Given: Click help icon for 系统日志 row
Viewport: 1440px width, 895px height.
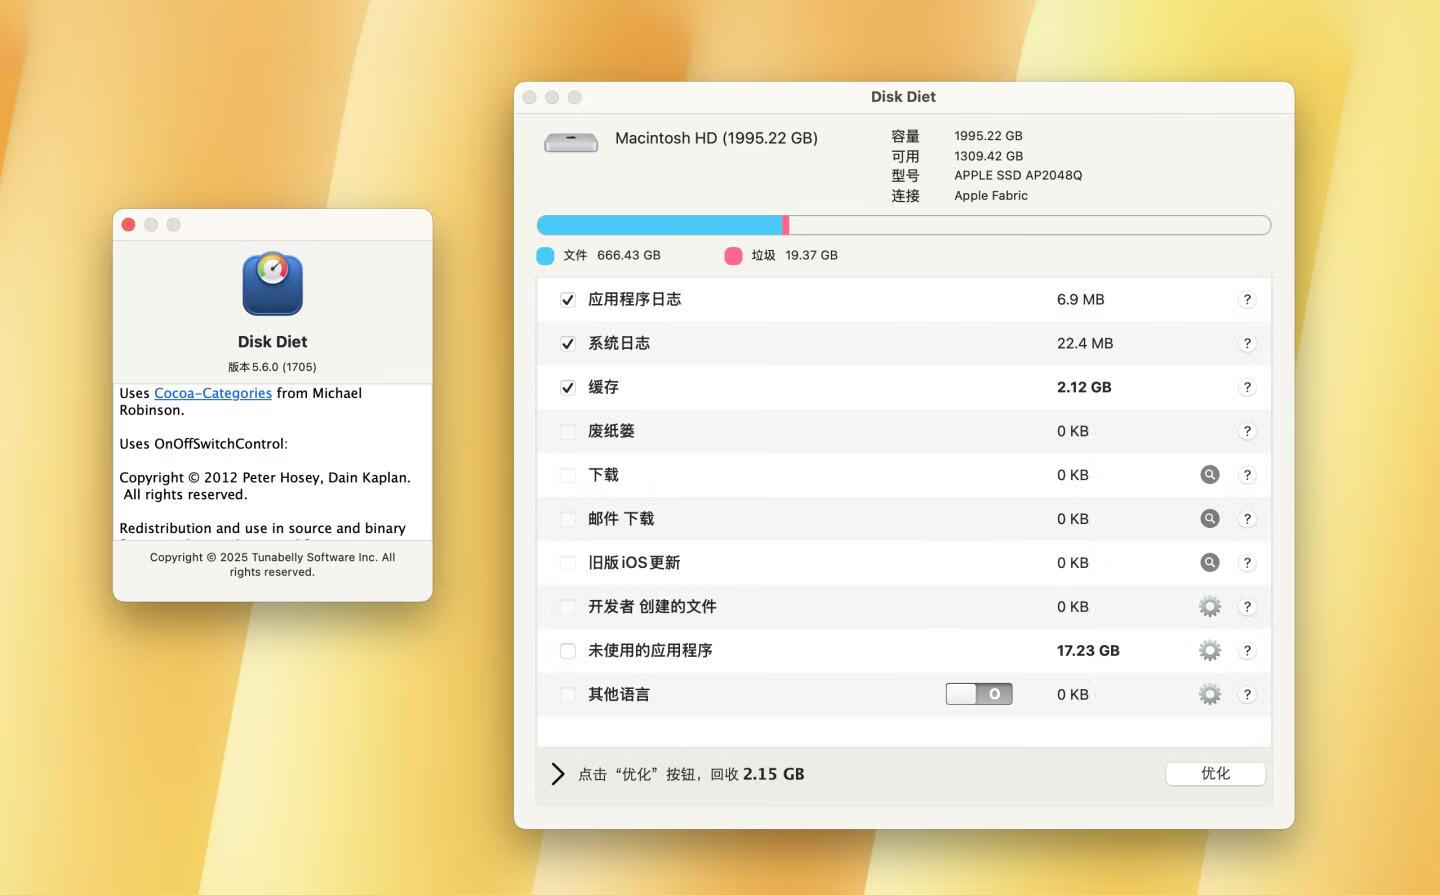Looking at the screenshot, I should point(1247,344).
